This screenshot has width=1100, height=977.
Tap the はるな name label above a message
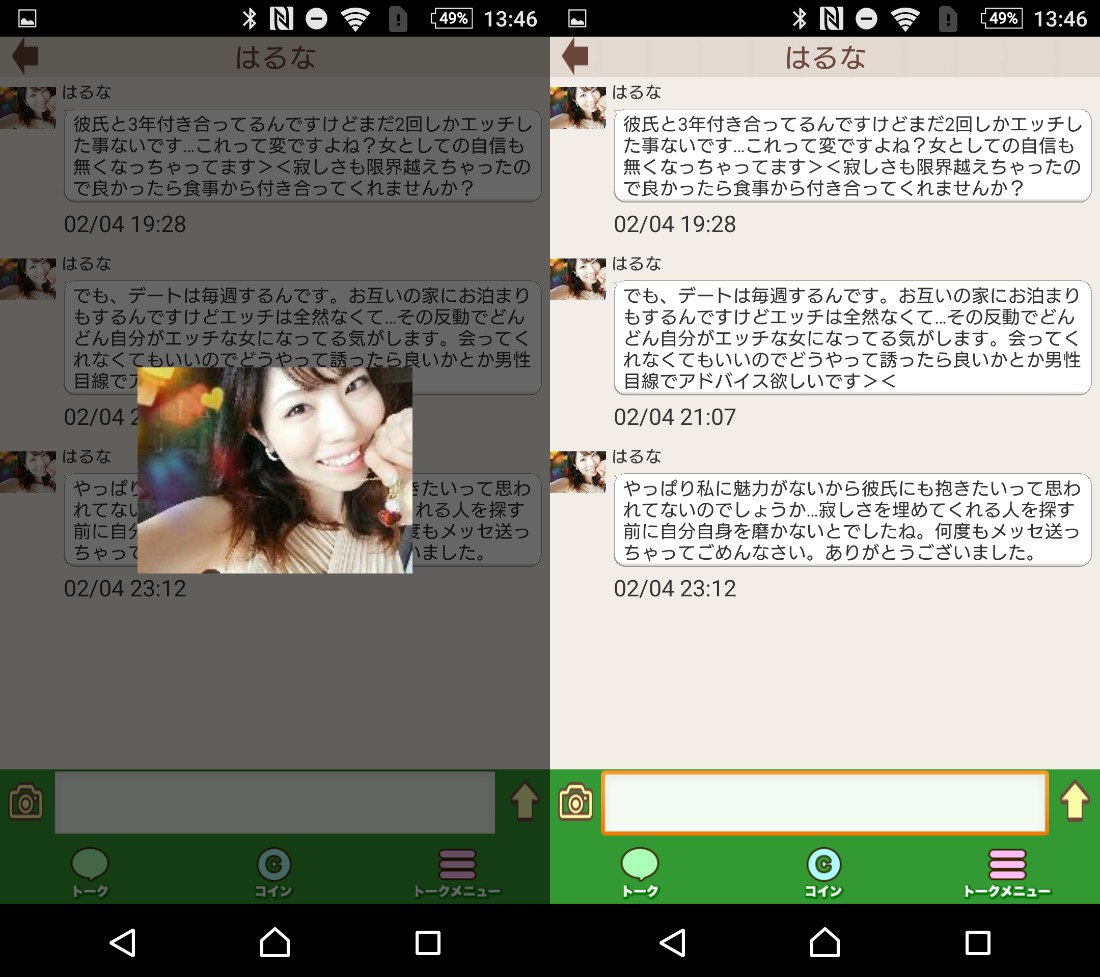click(x=637, y=91)
